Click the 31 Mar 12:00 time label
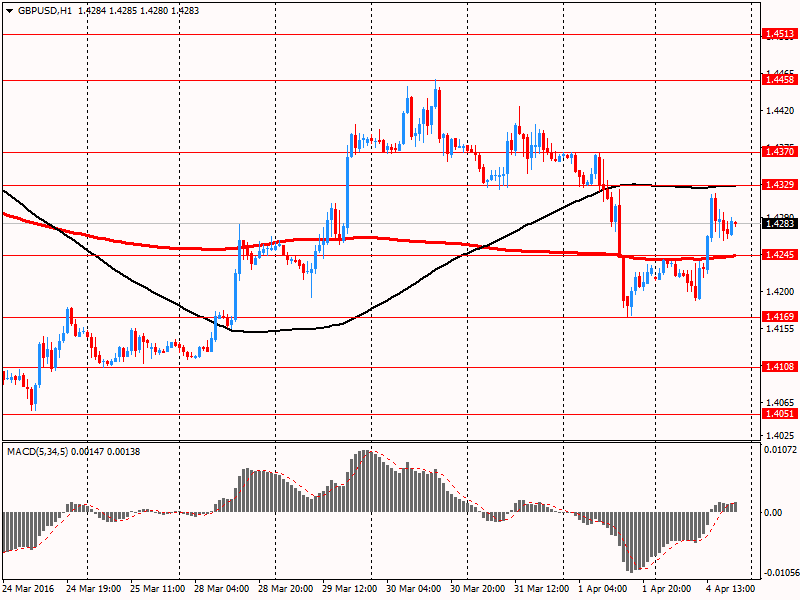 (541, 589)
